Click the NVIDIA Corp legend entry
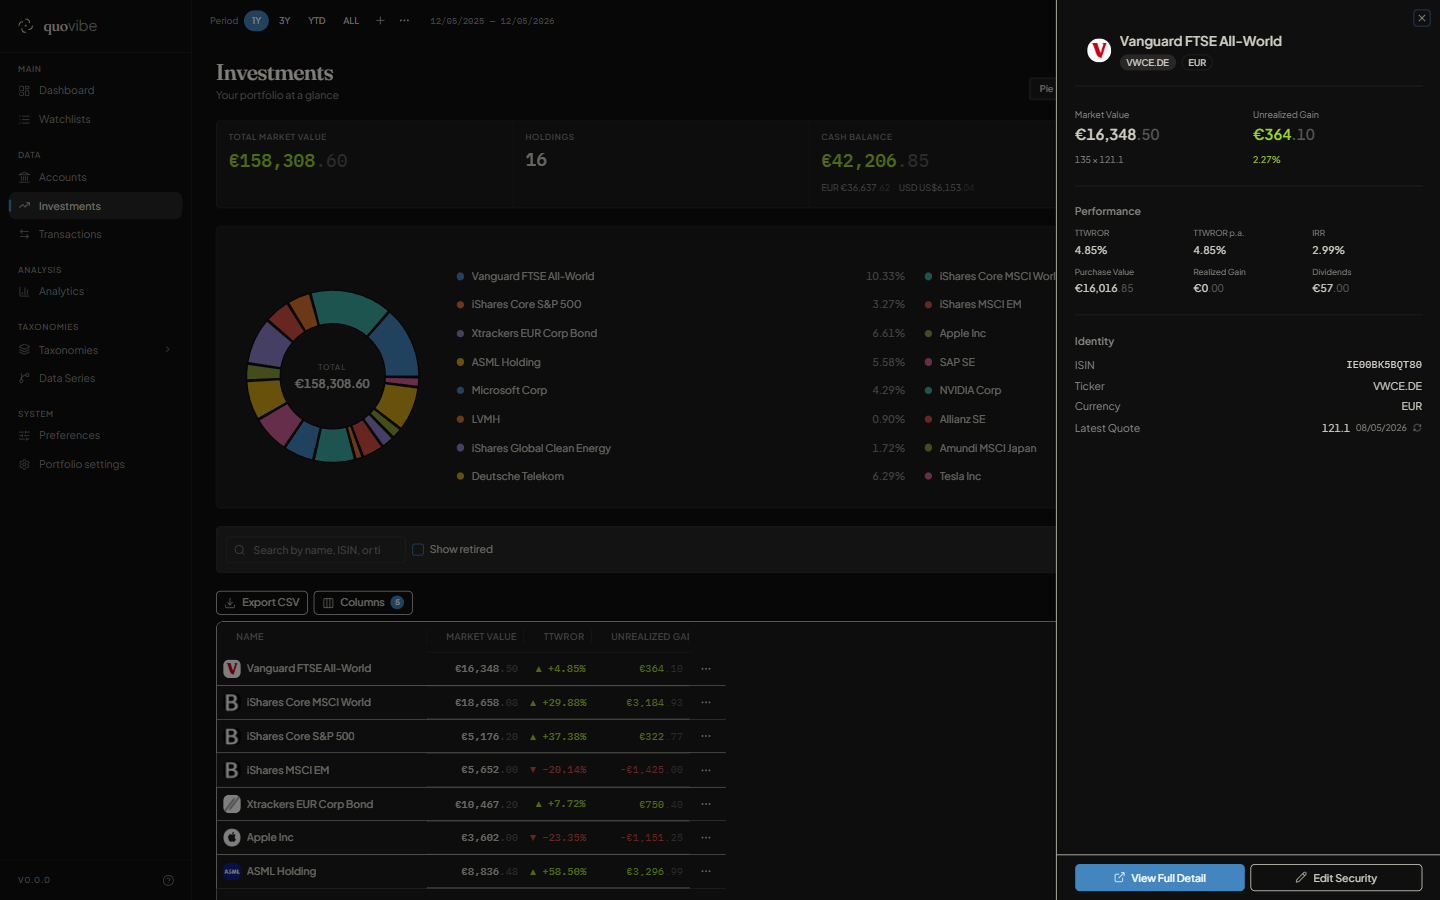 (970, 391)
